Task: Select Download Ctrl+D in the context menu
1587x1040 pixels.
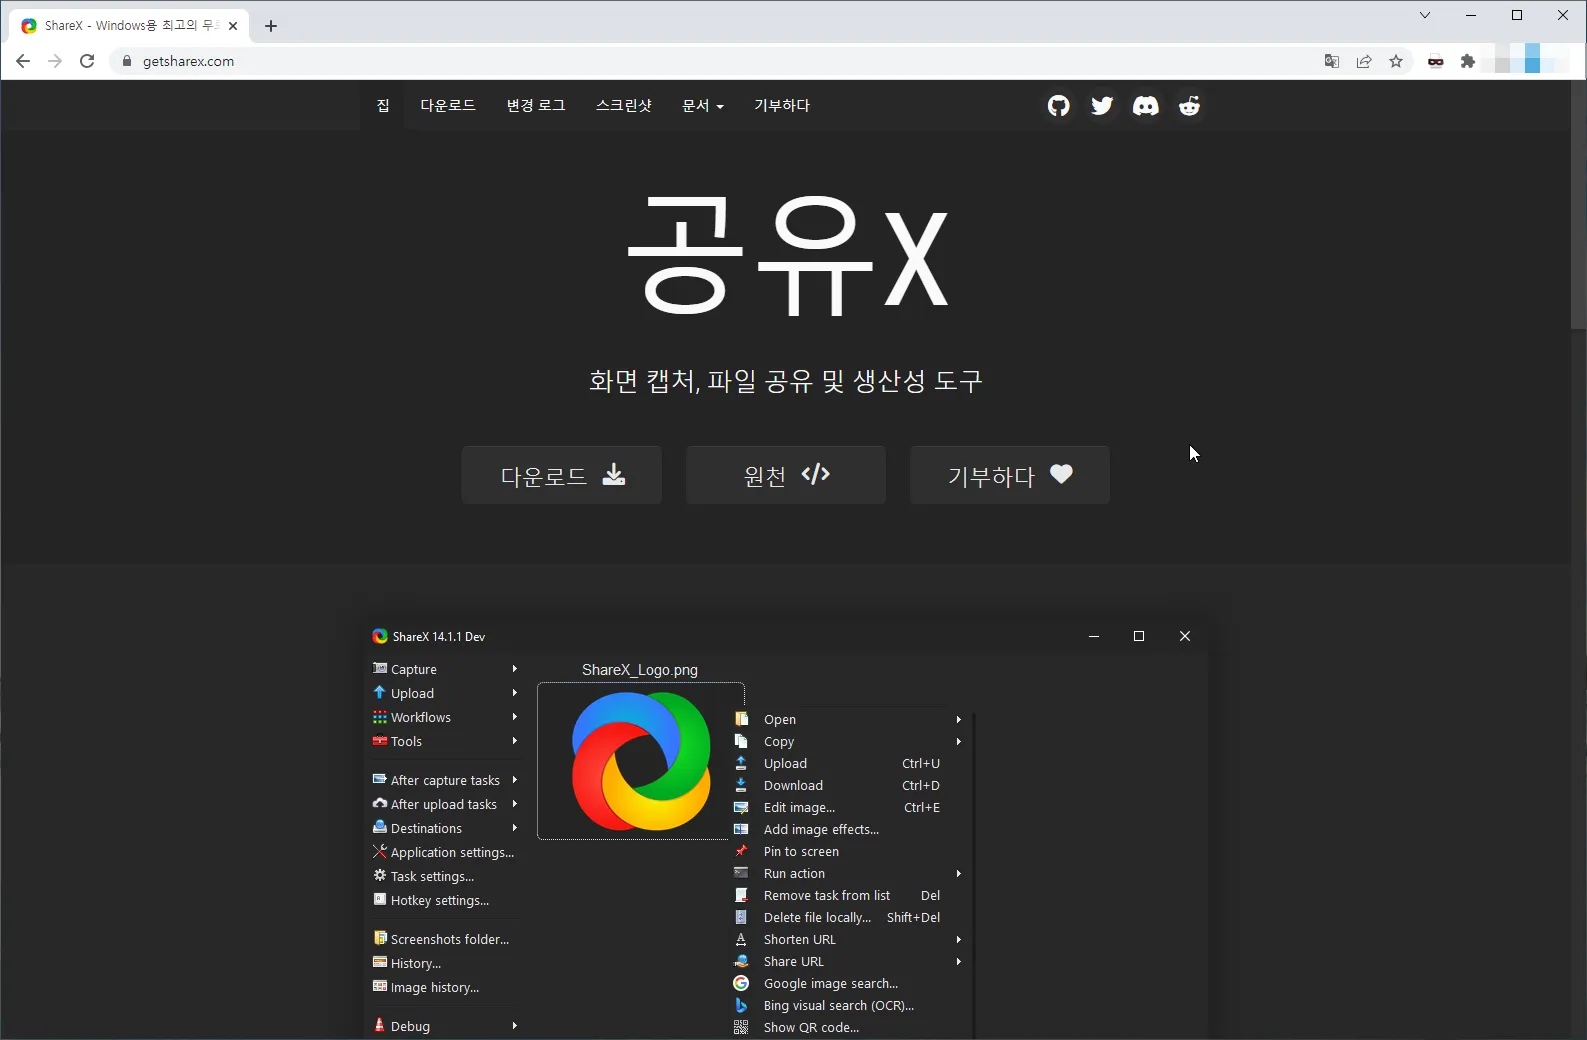Action: pyautogui.click(x=848, y=785)
